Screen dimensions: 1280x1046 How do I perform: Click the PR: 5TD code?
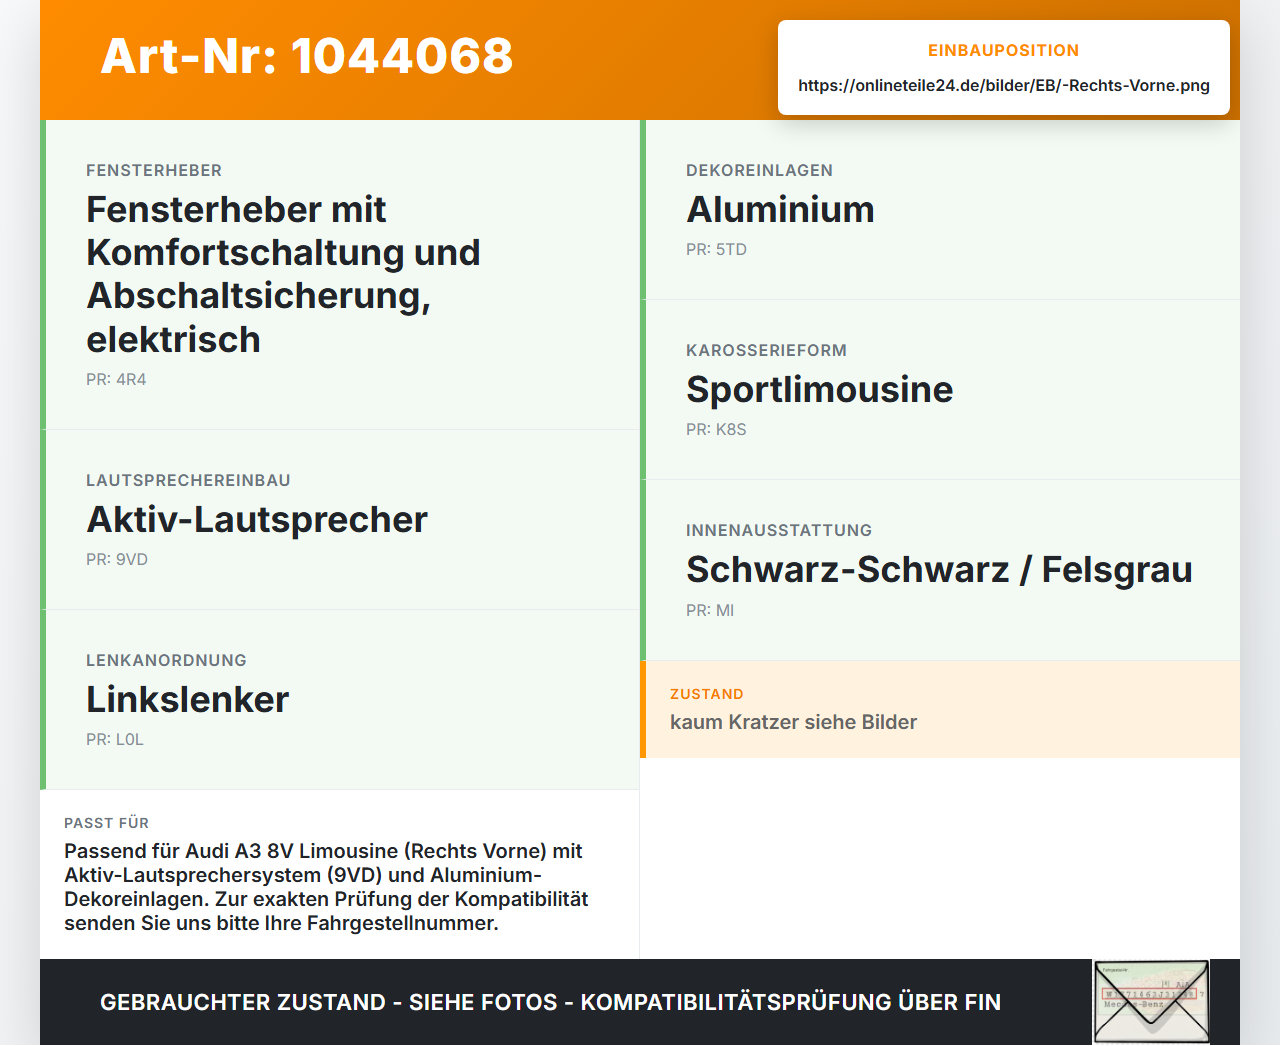(x=716, y=249)
